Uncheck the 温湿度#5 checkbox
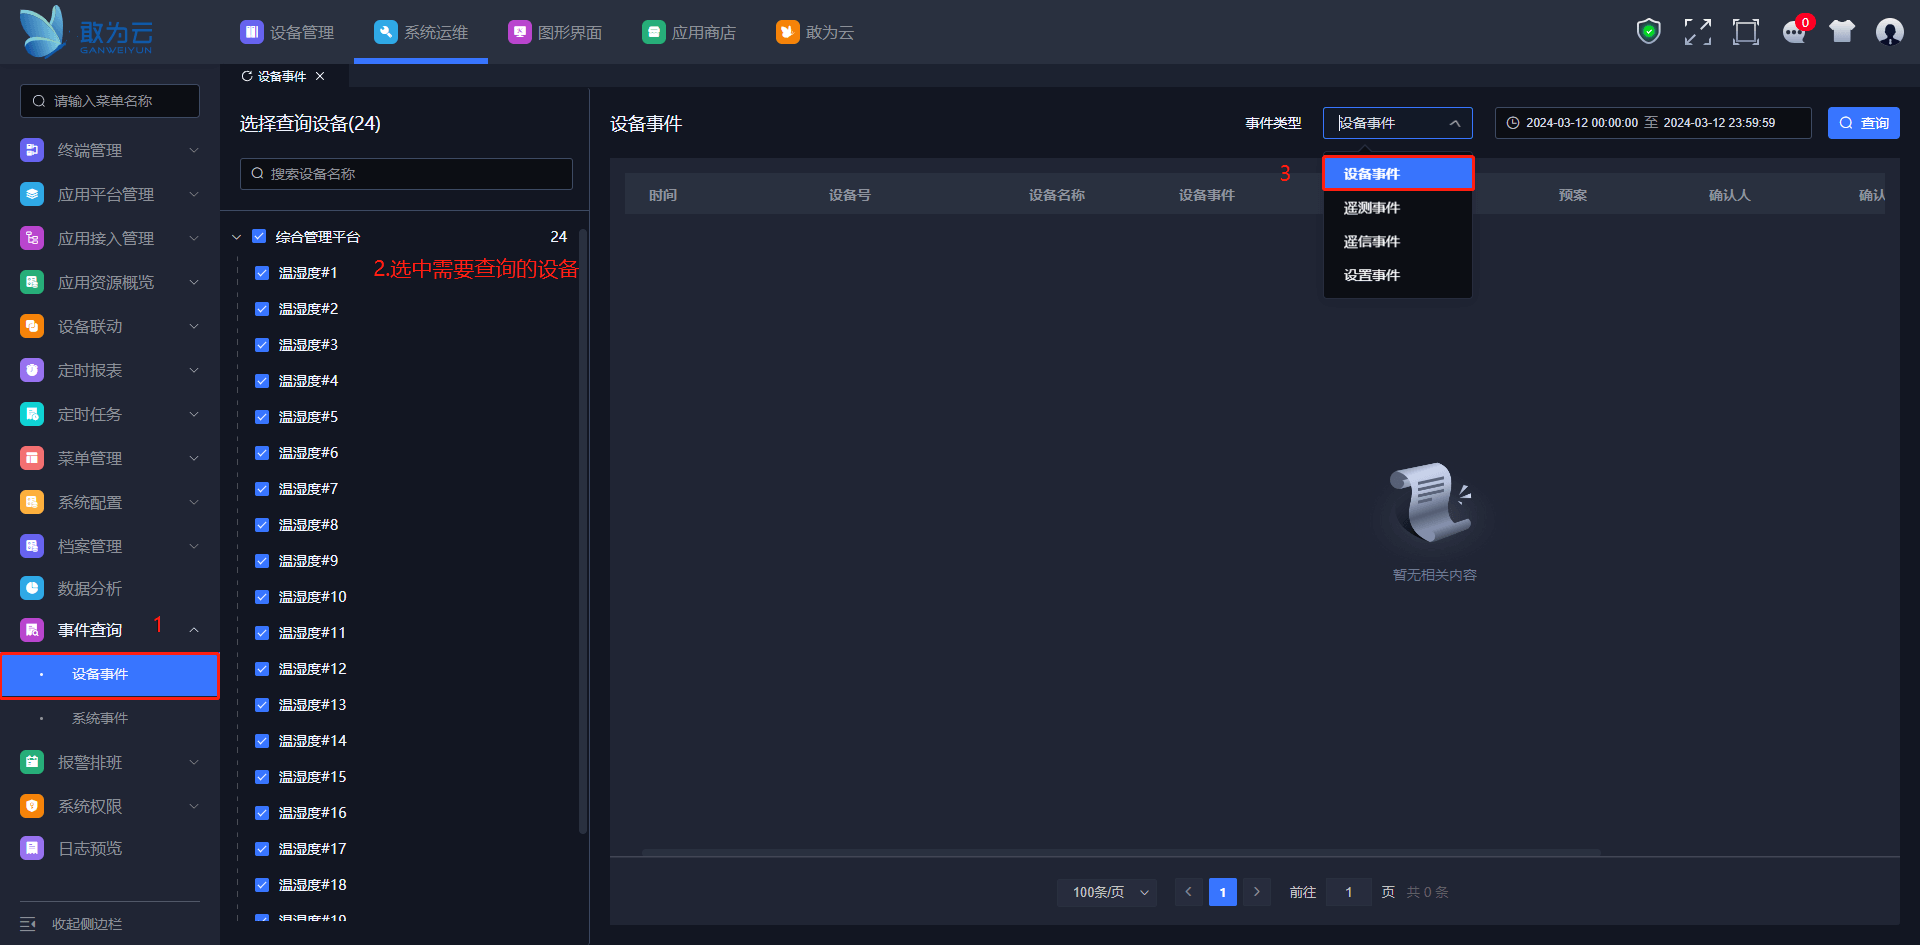The height and width of the screenshot is (945, 1920). (262, 417)
